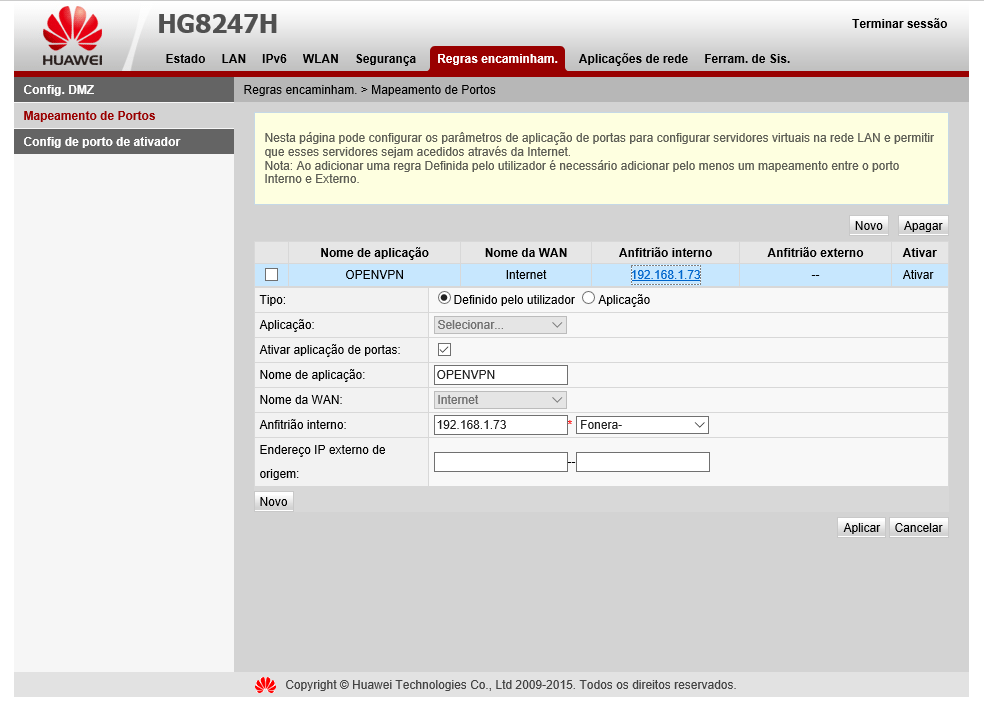Viewport: 984px width, 721px height.
Task: Click the small Huawei logo in footer
Action: [x=265, y=685]
